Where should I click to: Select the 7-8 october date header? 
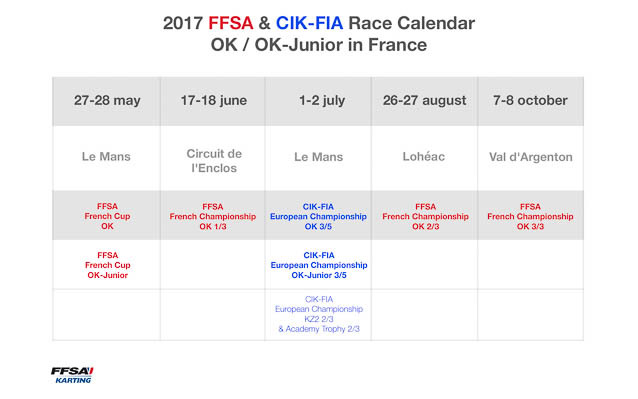530,100
